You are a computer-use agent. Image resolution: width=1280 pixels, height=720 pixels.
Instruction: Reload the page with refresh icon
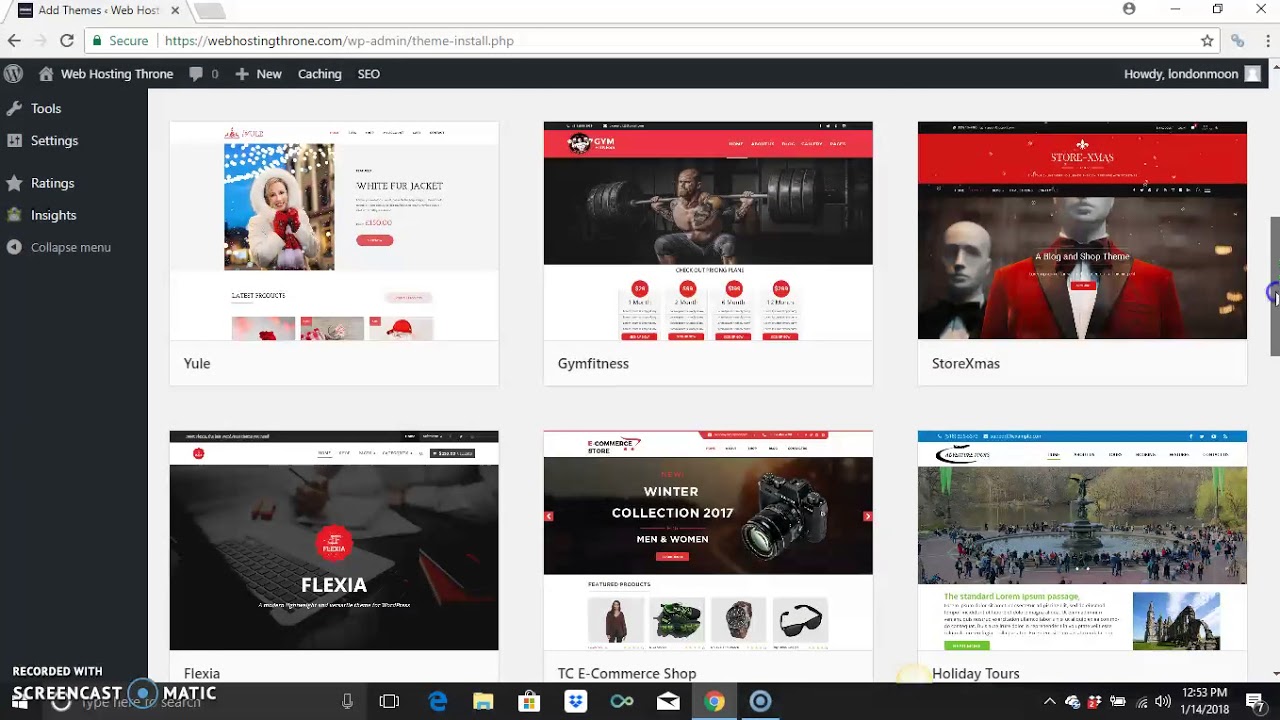[x=67, y=41]
